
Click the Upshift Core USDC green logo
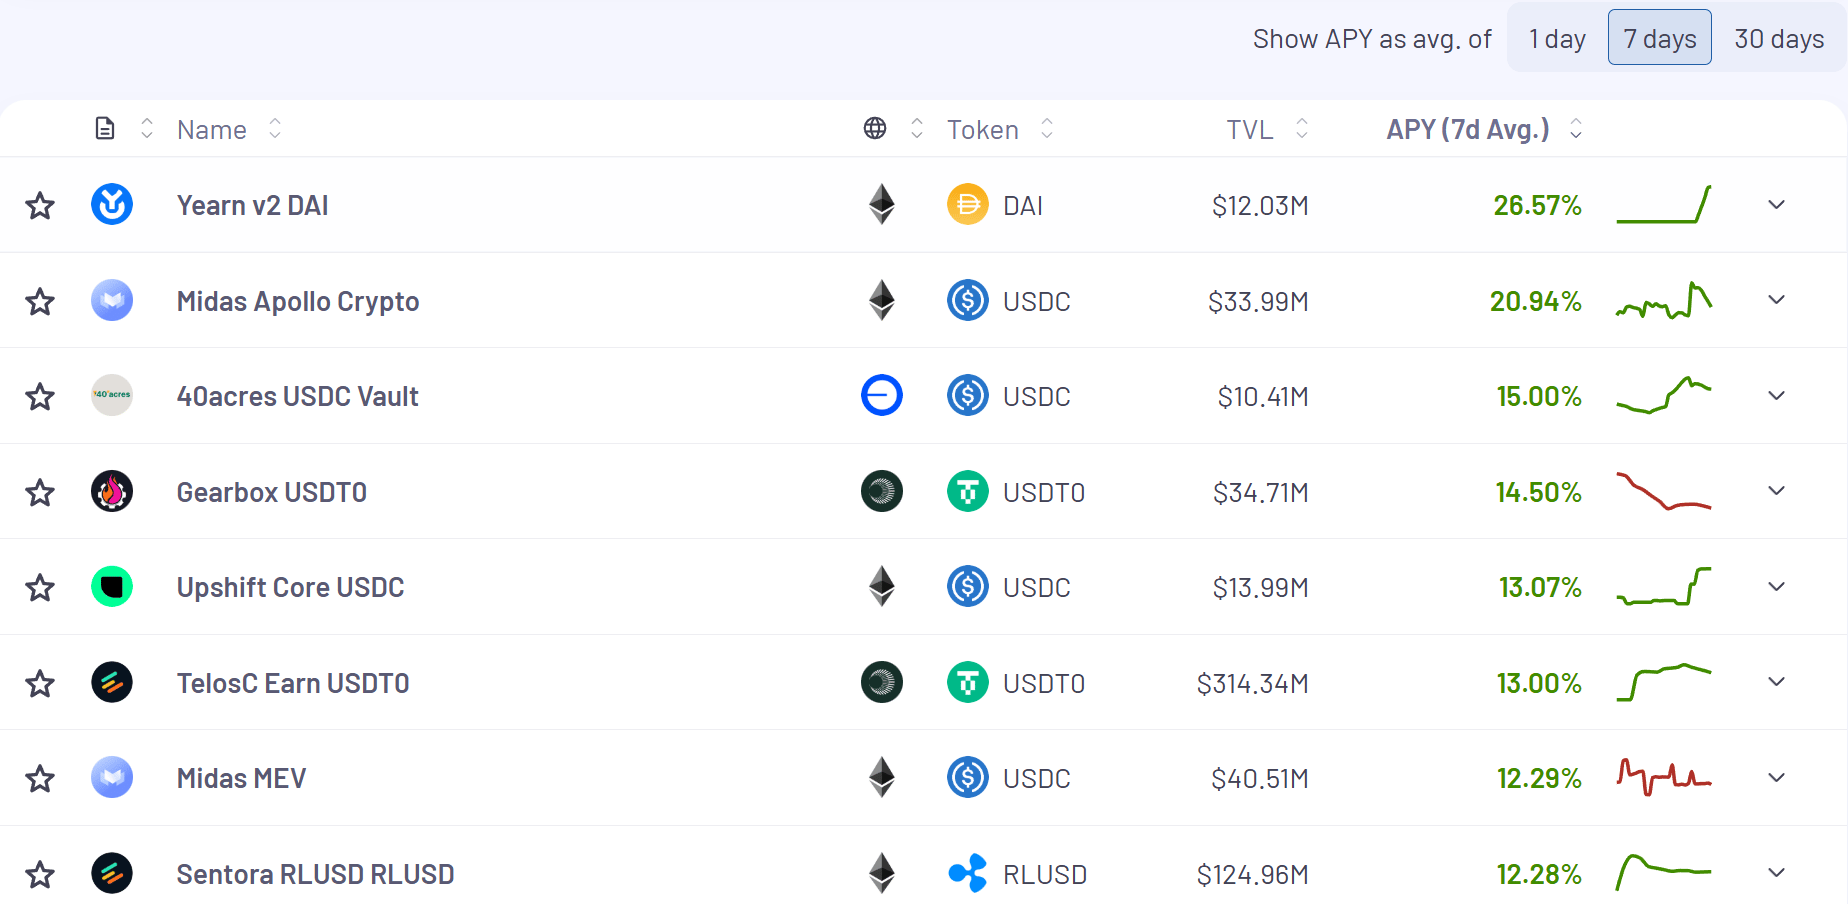pyautogui.click(x=112, y=587)
